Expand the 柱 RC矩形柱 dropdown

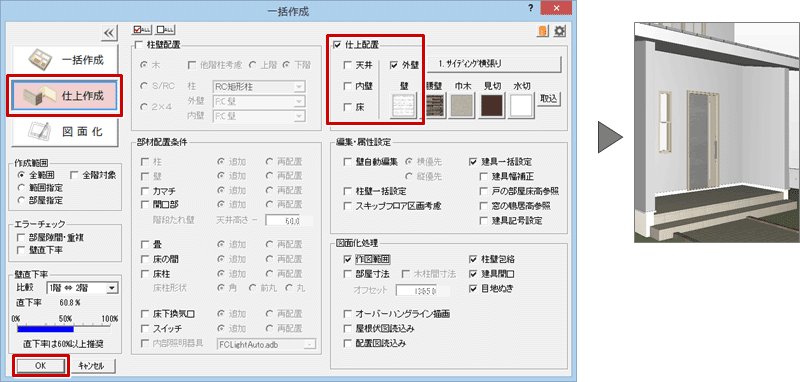259,87
